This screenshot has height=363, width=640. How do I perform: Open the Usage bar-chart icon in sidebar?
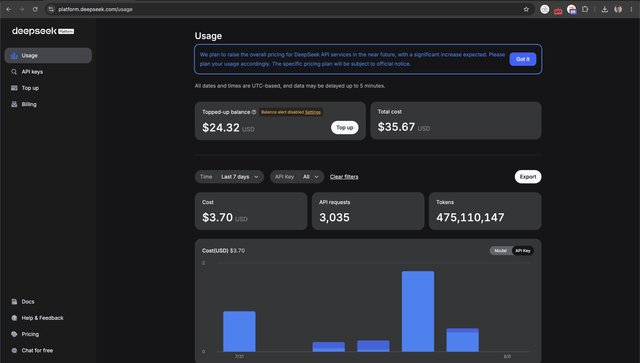[x=14, y=56]
